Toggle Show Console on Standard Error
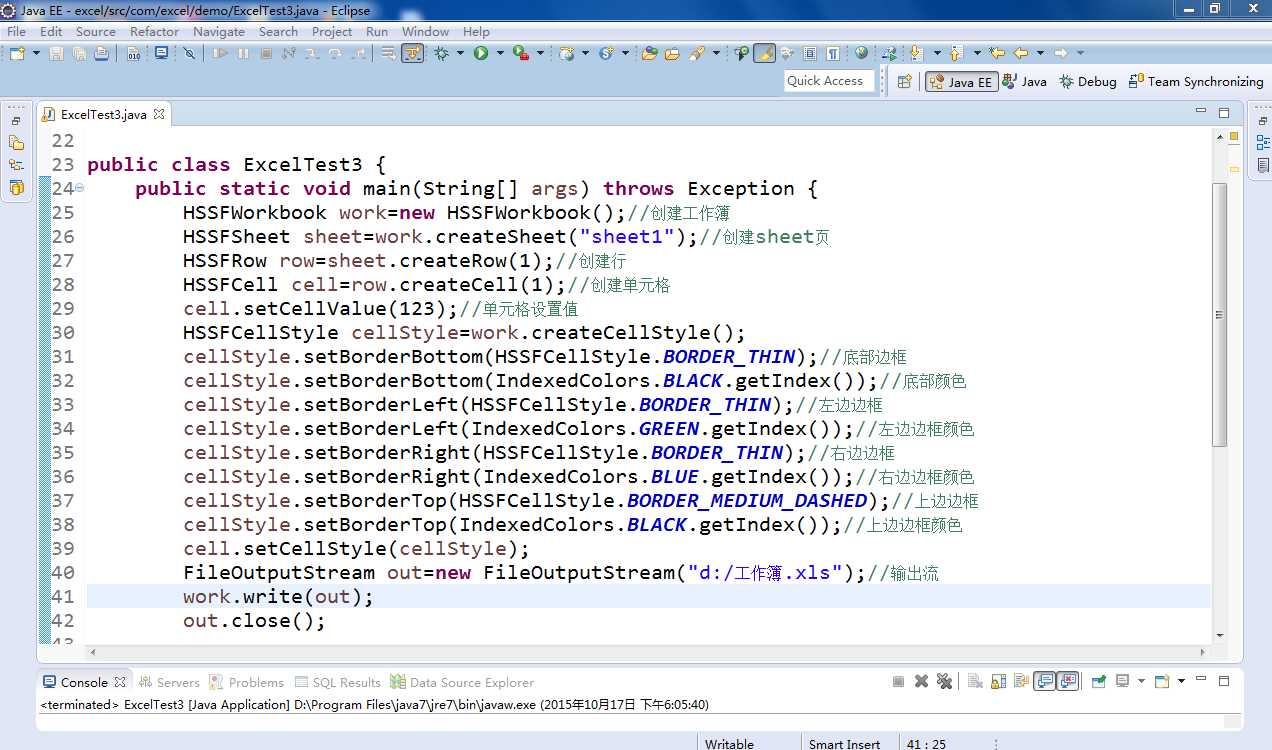Image resolution: width=1272 pixels, height=750 pixels. click(x=1067, y=682)
